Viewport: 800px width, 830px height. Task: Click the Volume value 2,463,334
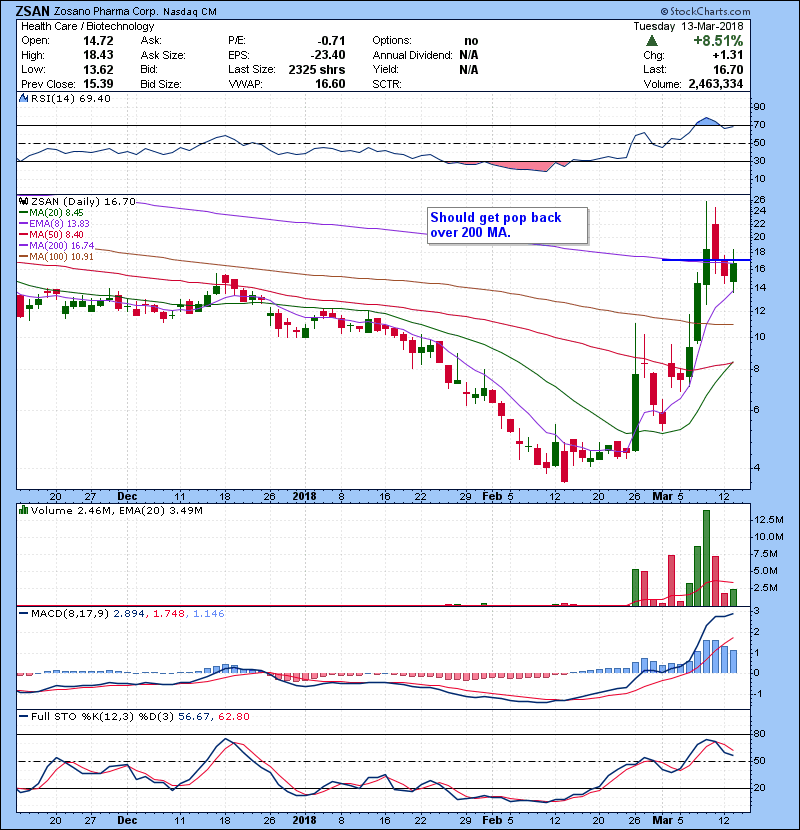click(x=715, y=84)
